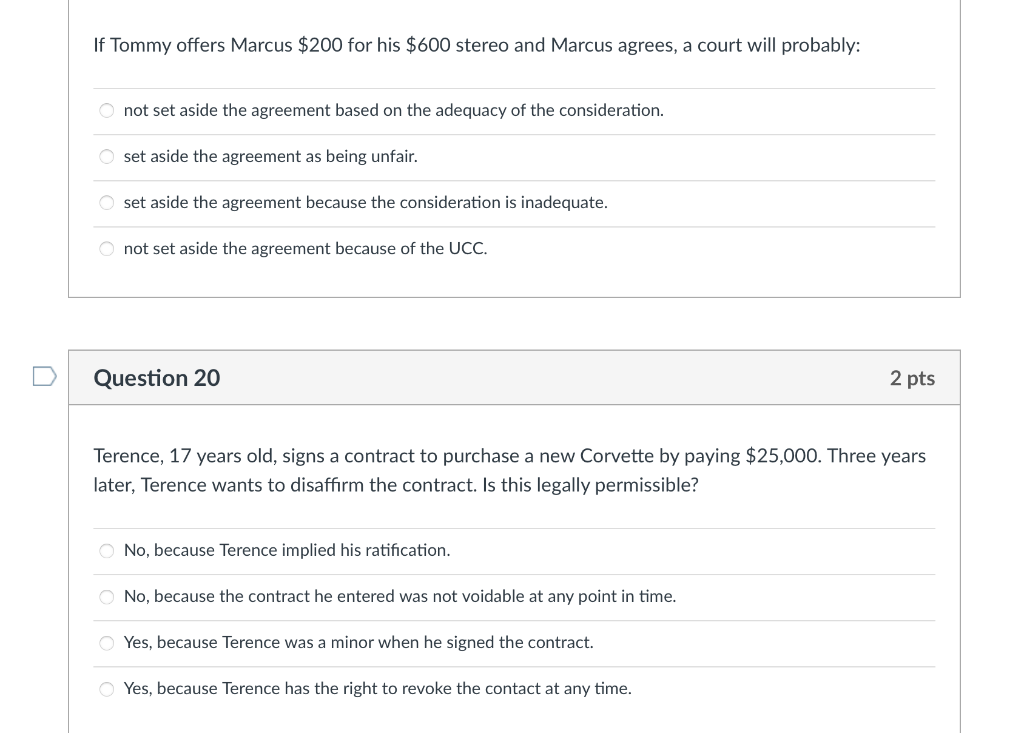Click the "2 pts" points label
The image size is (1024, 733).
(911, 378)
